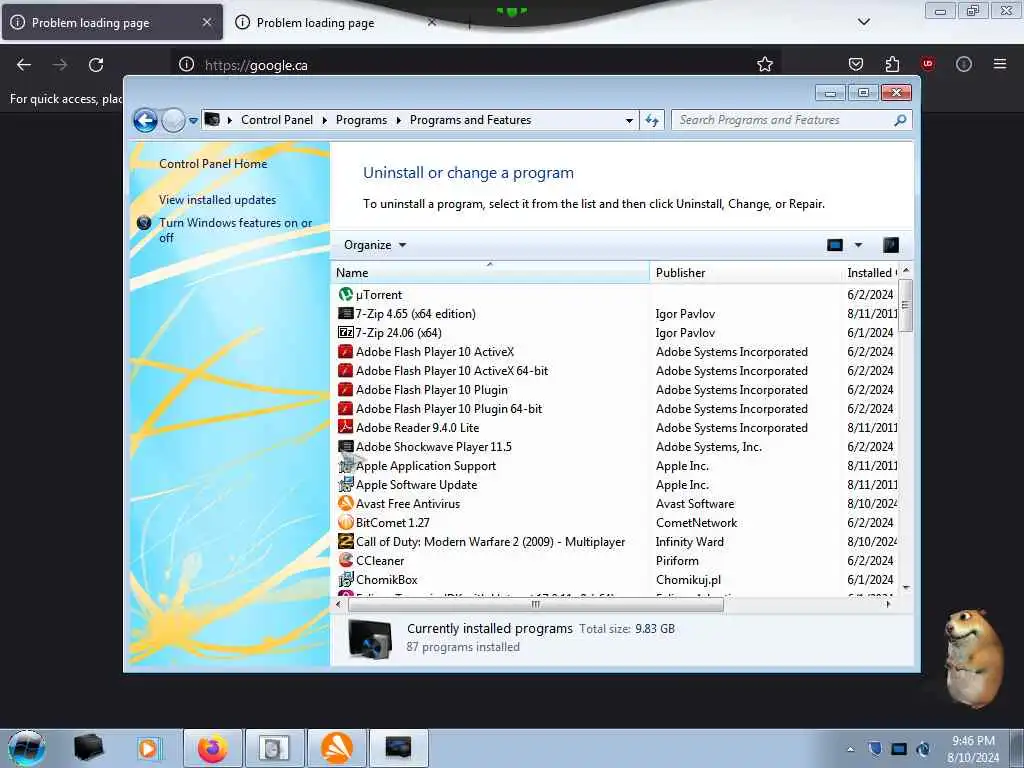Open View installed updates link

[217, 200]
